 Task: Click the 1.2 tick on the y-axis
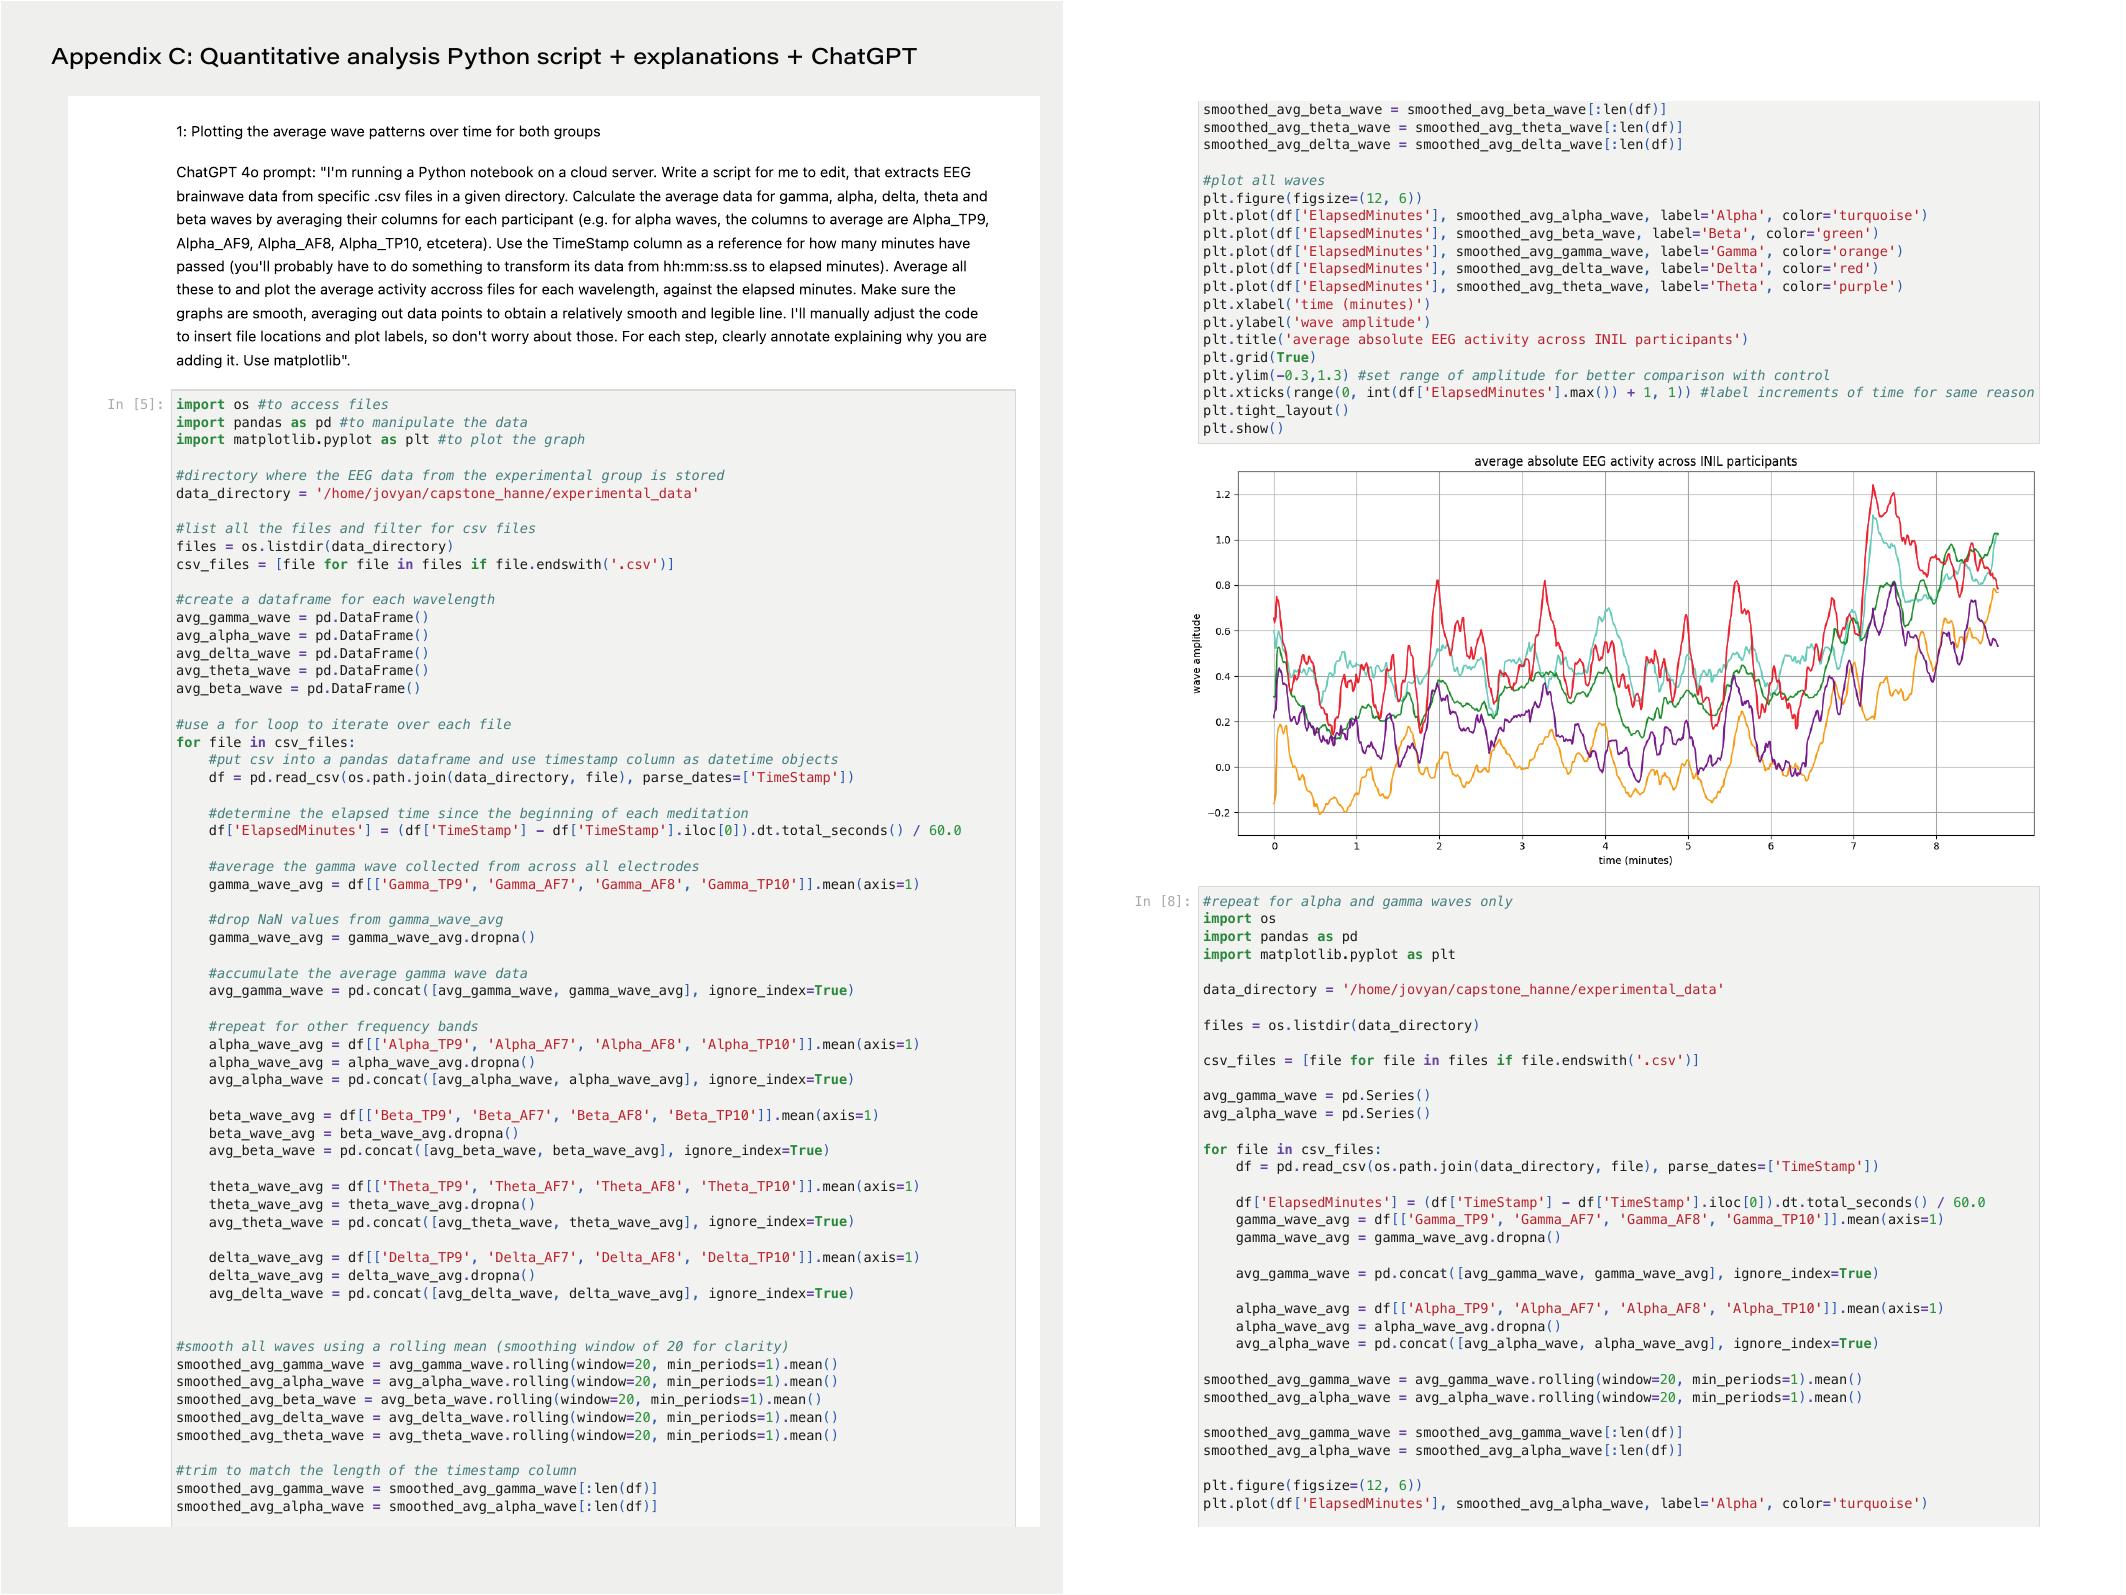click(x=1223, y=494)
